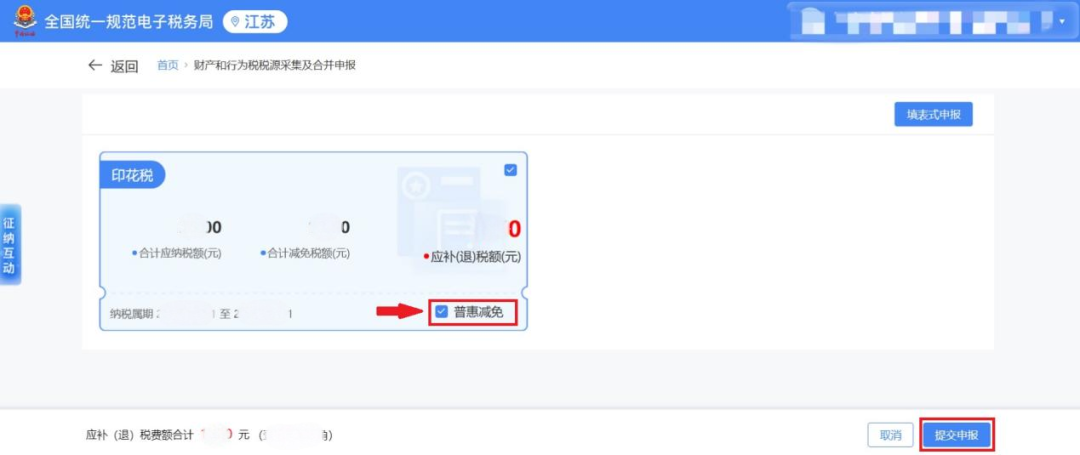Click the location pin icon beside 江苏

click(236, 22)
